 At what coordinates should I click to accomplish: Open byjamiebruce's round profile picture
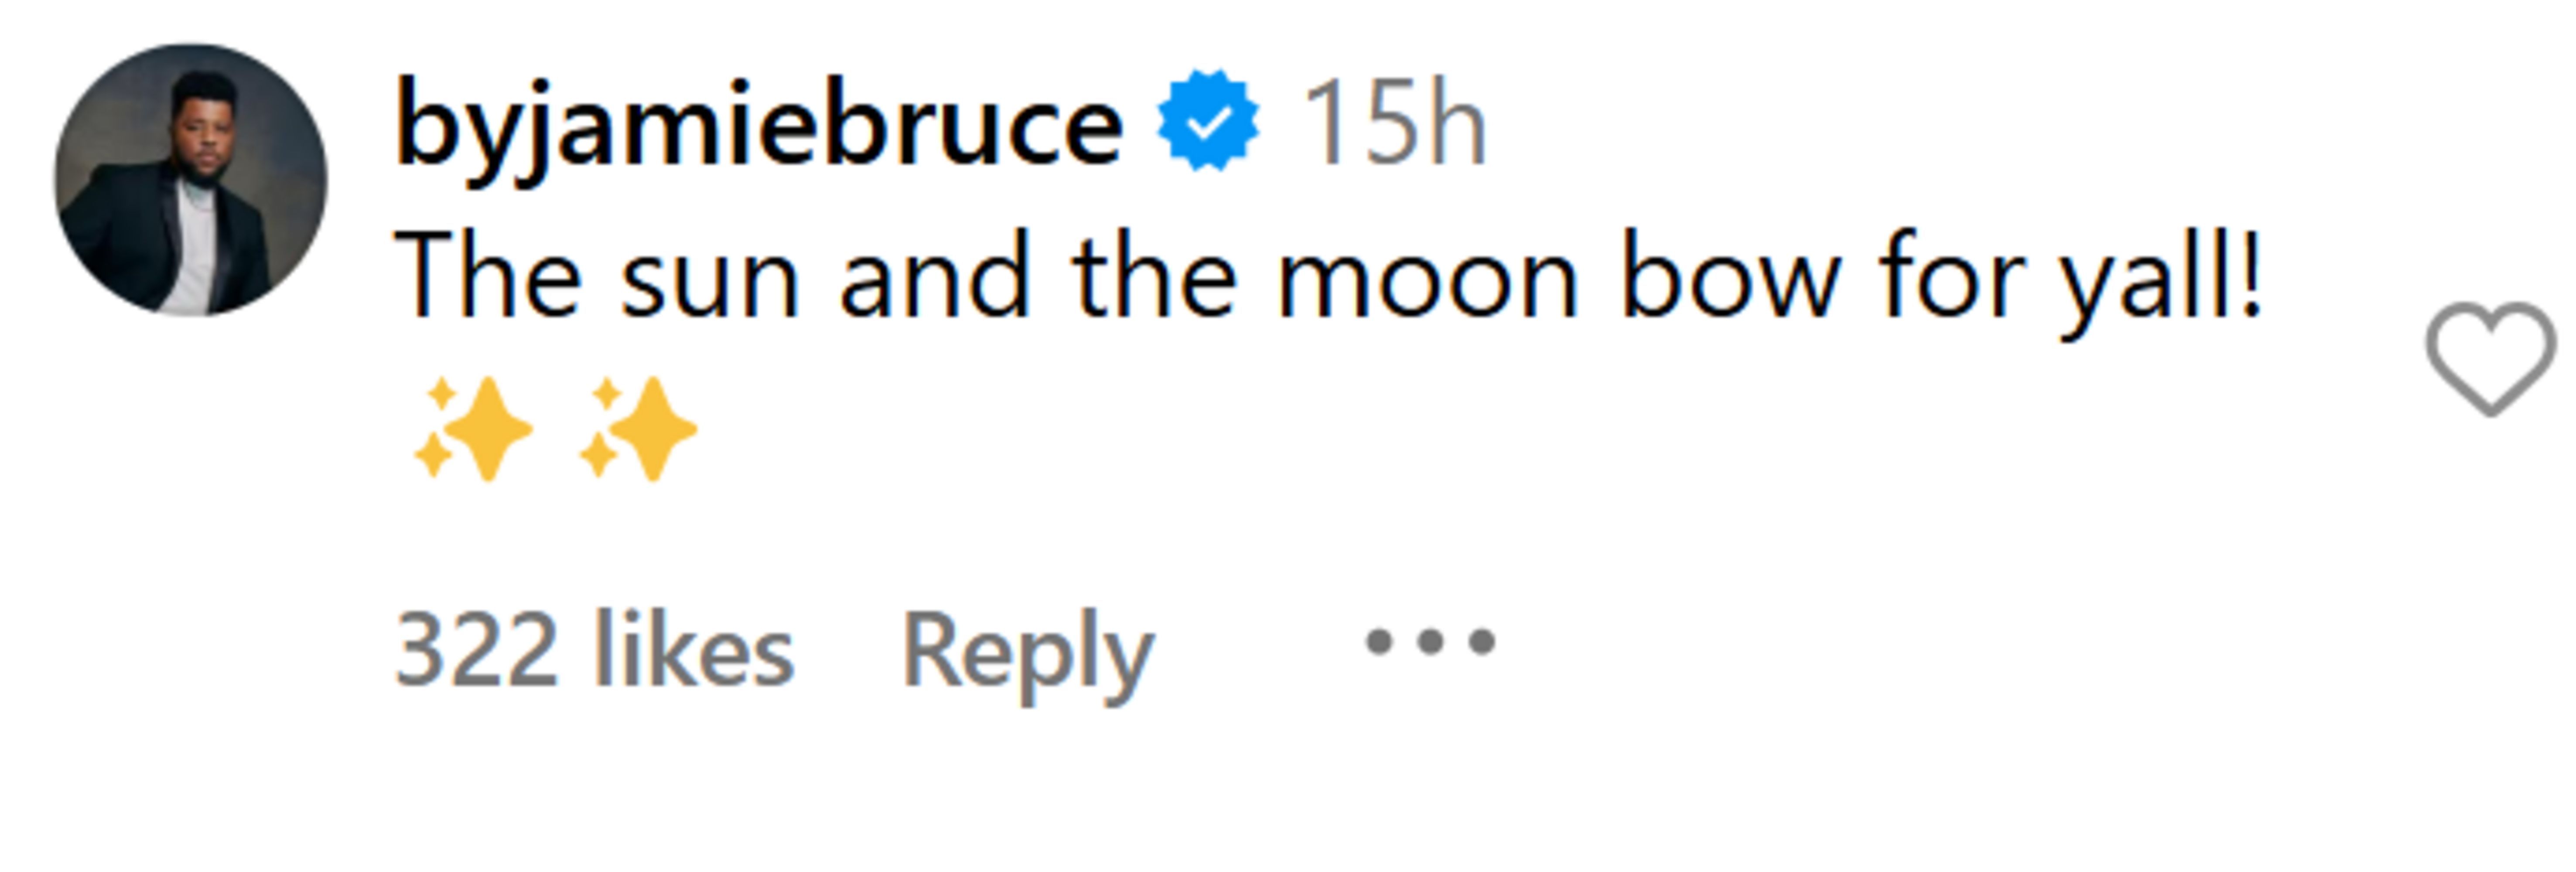click(191, 180)
